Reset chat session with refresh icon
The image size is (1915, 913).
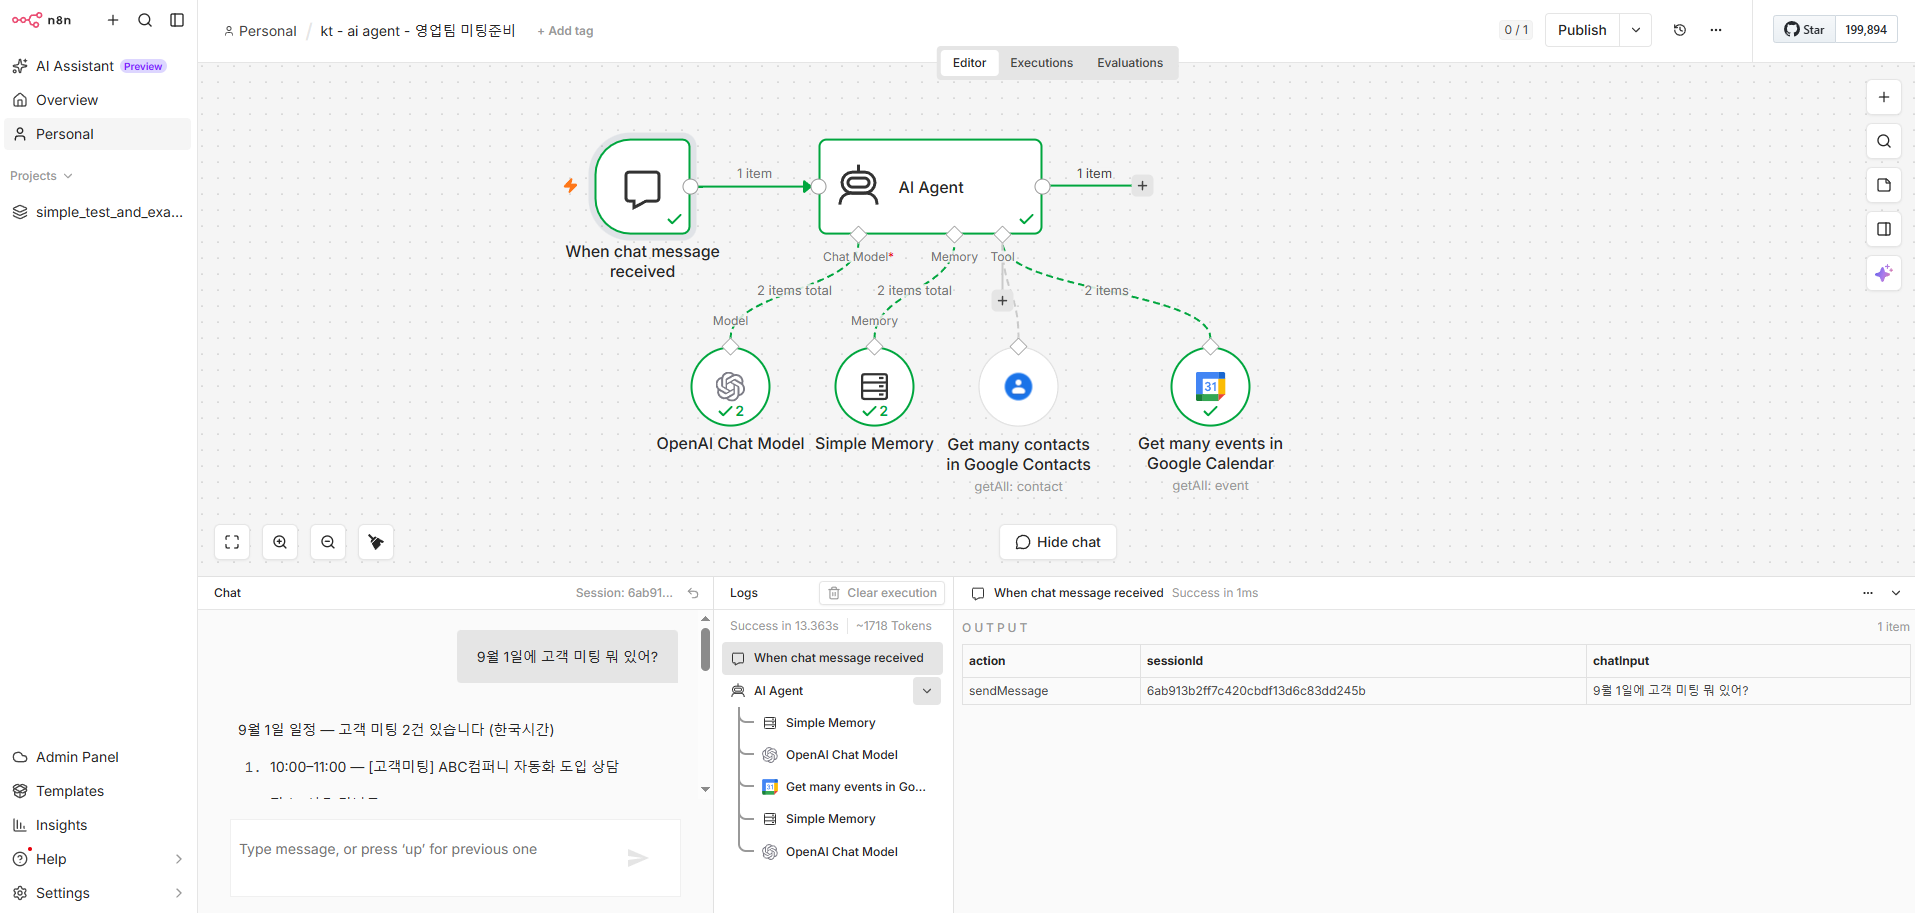[693, 593]
